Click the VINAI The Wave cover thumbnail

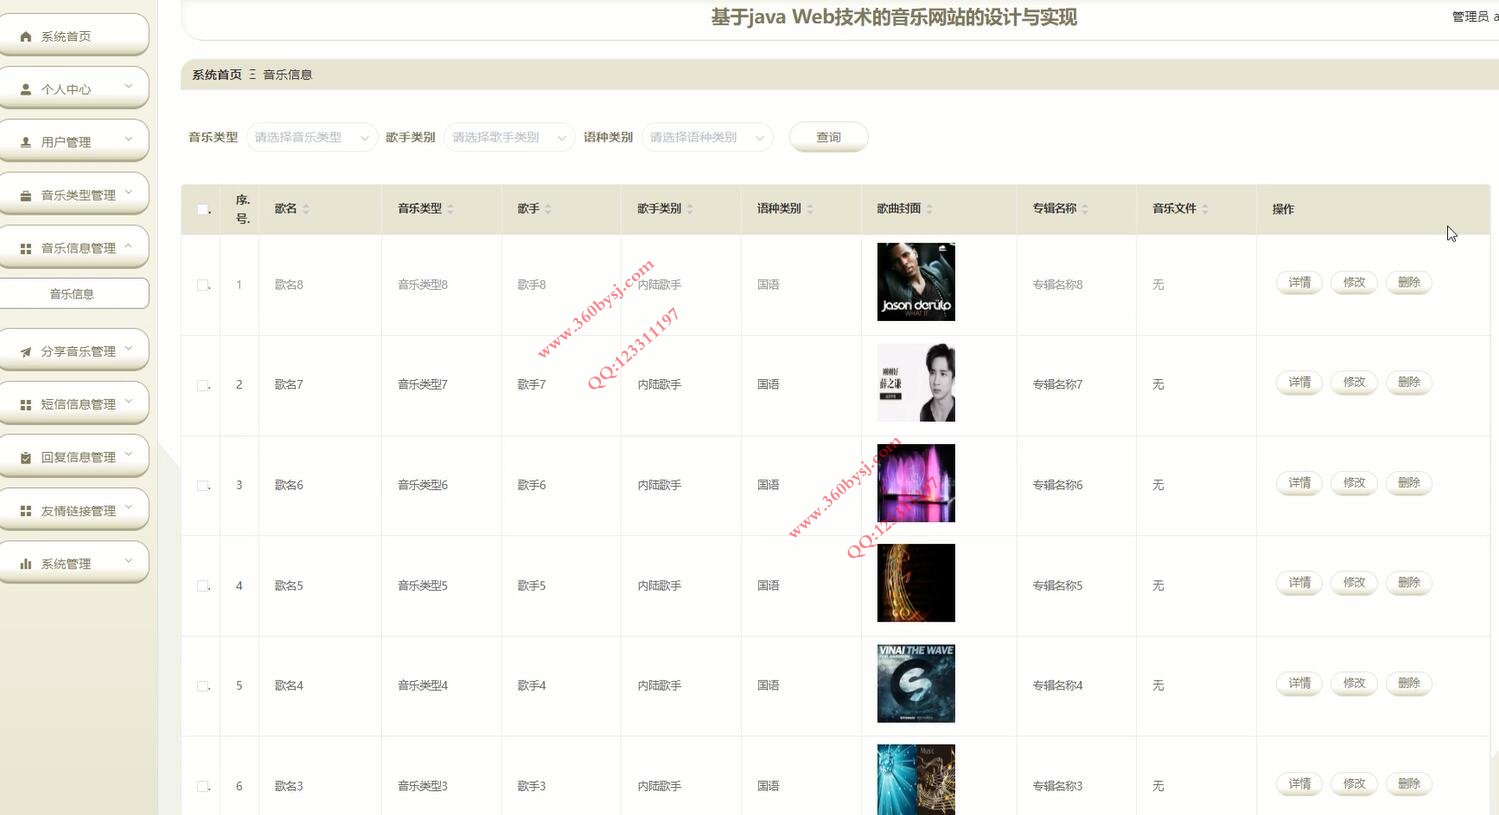click(916, 683)
